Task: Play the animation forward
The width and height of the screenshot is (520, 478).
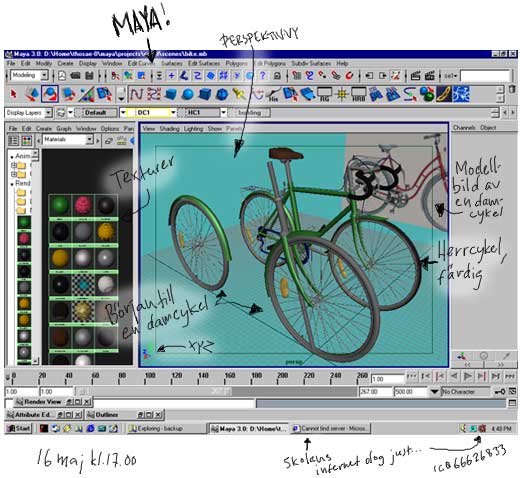Action: coord(468,377)
